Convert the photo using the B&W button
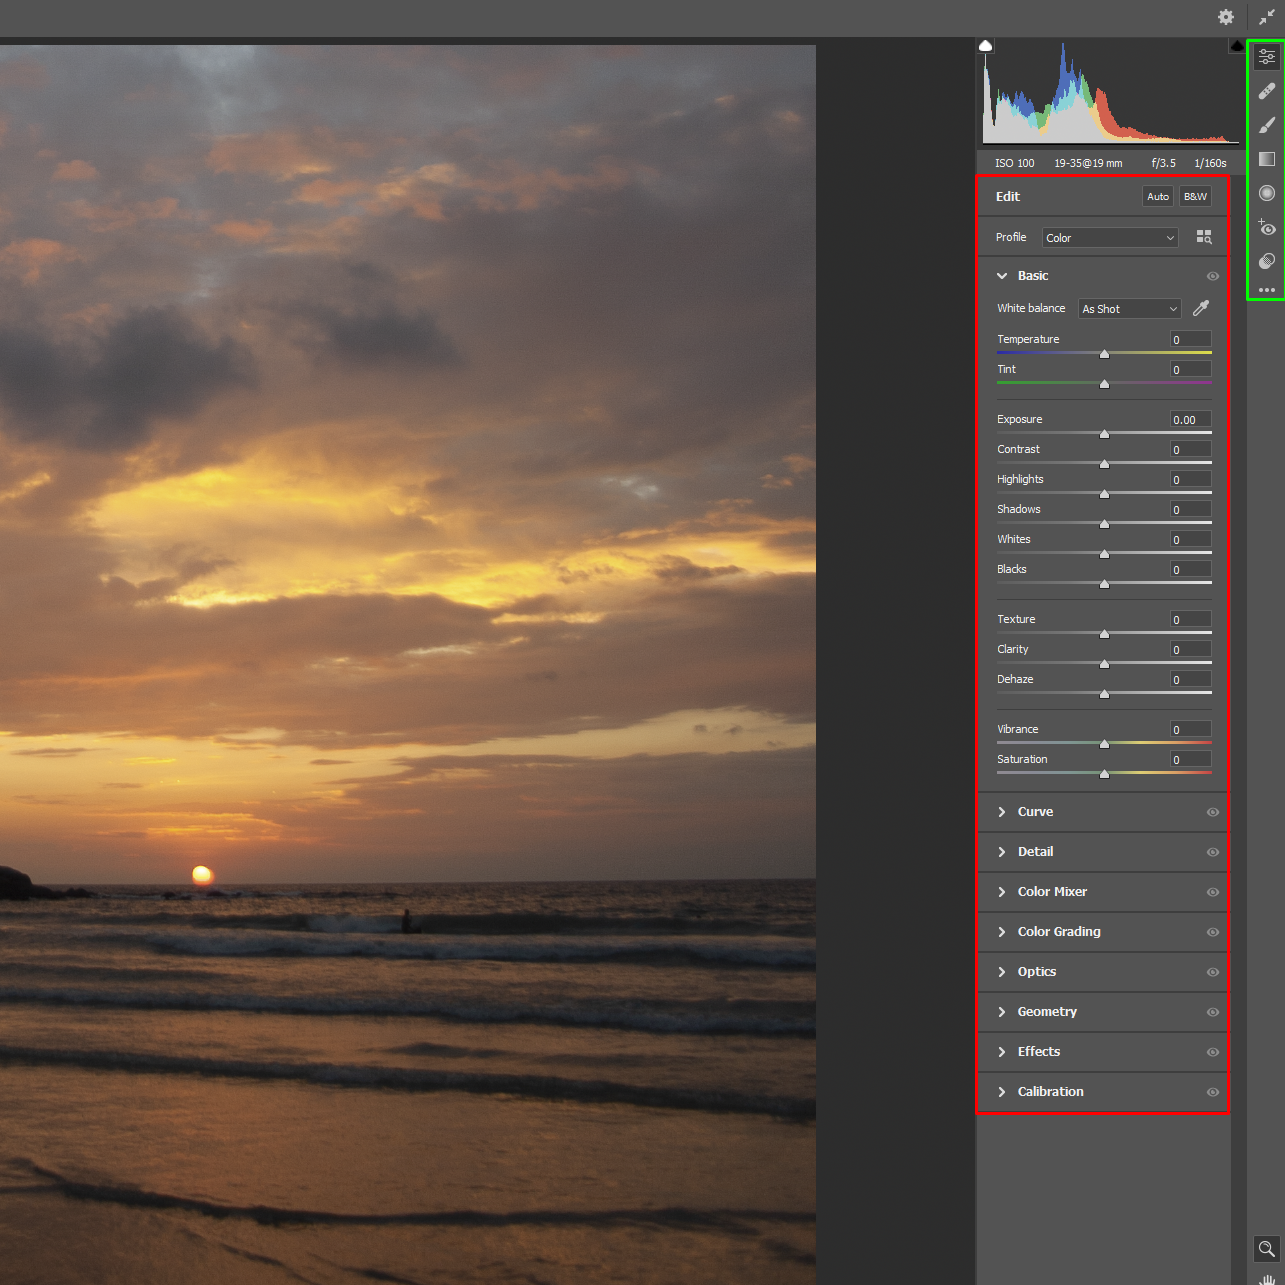Screen dimensions: 1285x1285 [x=1194, y=196]
